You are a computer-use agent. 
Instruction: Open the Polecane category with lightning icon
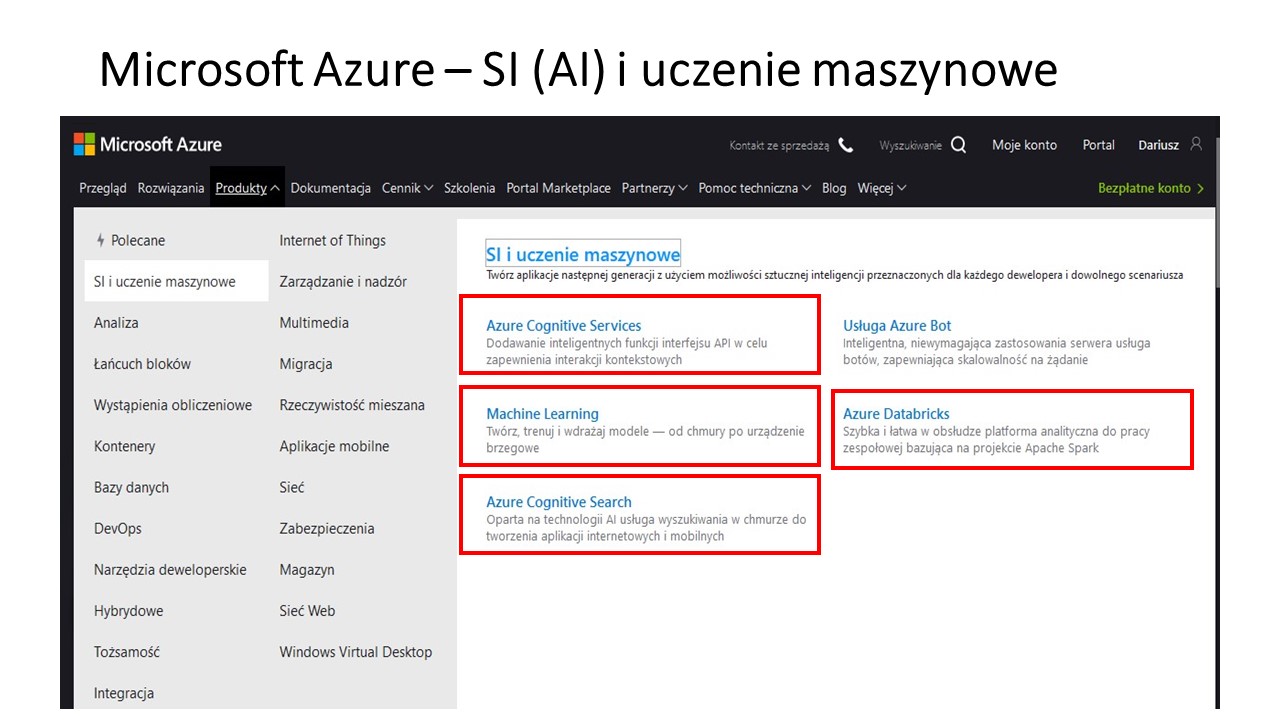[x=130, y=241]
